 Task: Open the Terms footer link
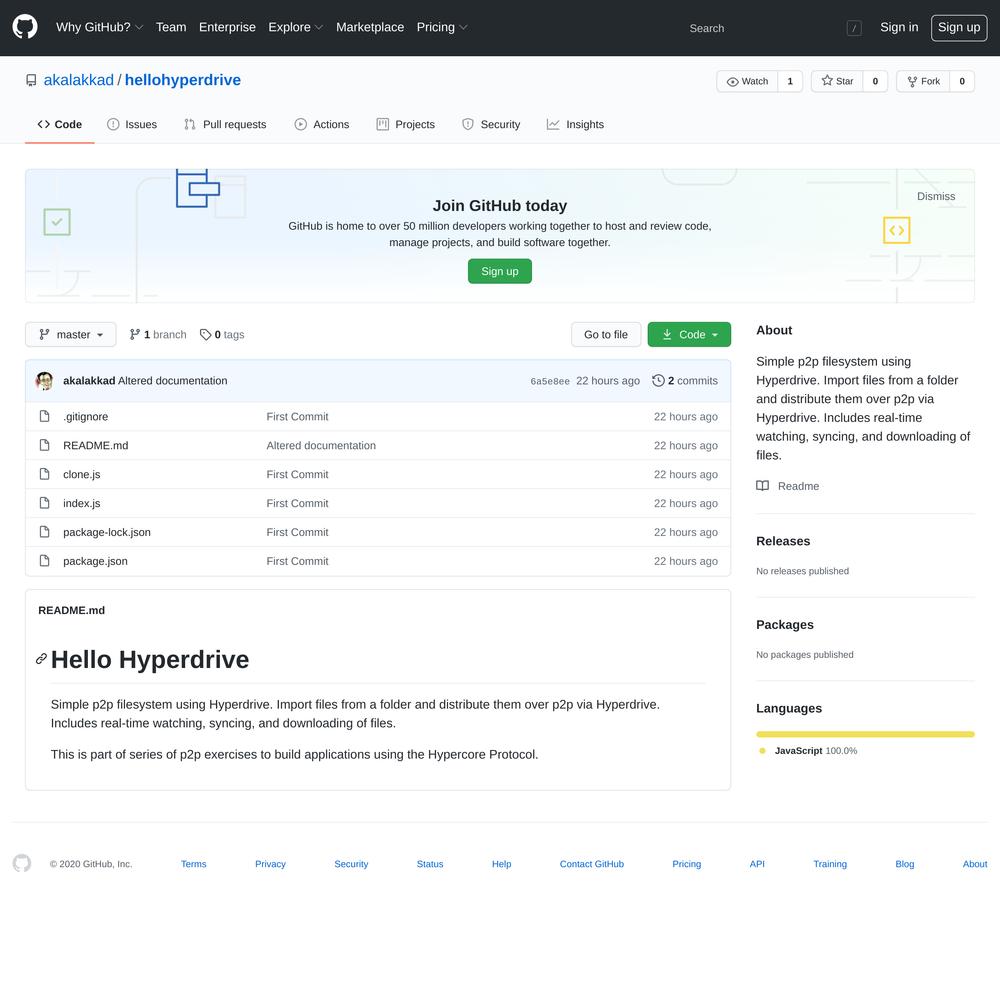point(193,864)
